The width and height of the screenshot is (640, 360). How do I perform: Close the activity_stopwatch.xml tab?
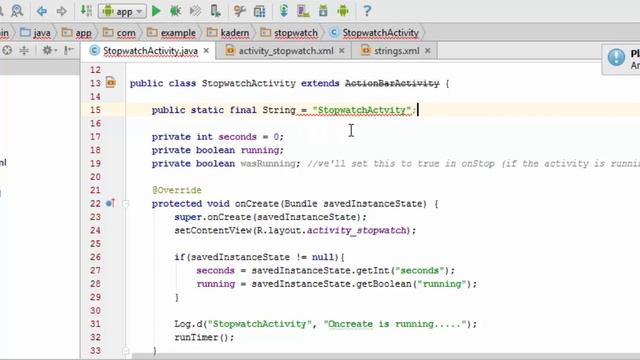tap(342, 51)
